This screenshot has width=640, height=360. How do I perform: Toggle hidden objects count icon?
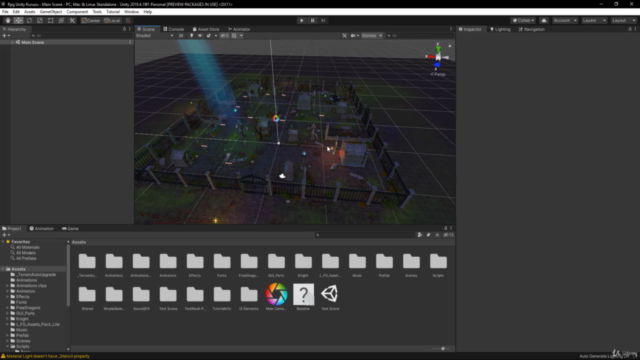coord(224,36)
